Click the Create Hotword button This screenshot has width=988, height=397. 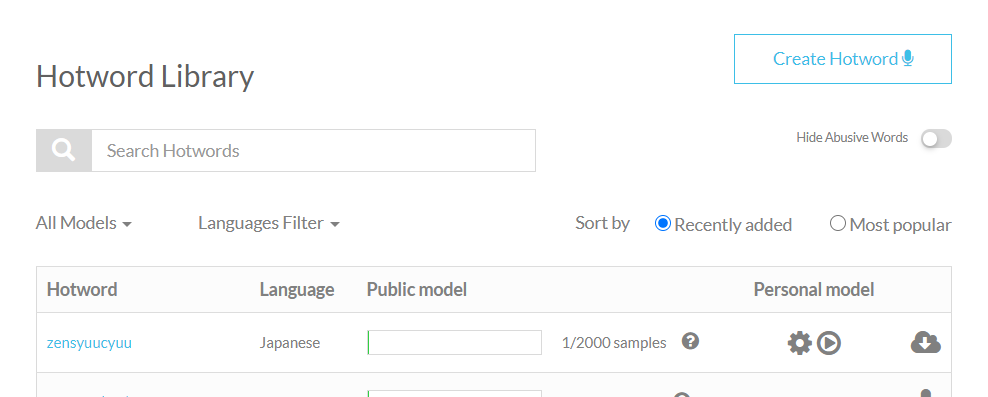pyautogui.click(x=842, y=59)
